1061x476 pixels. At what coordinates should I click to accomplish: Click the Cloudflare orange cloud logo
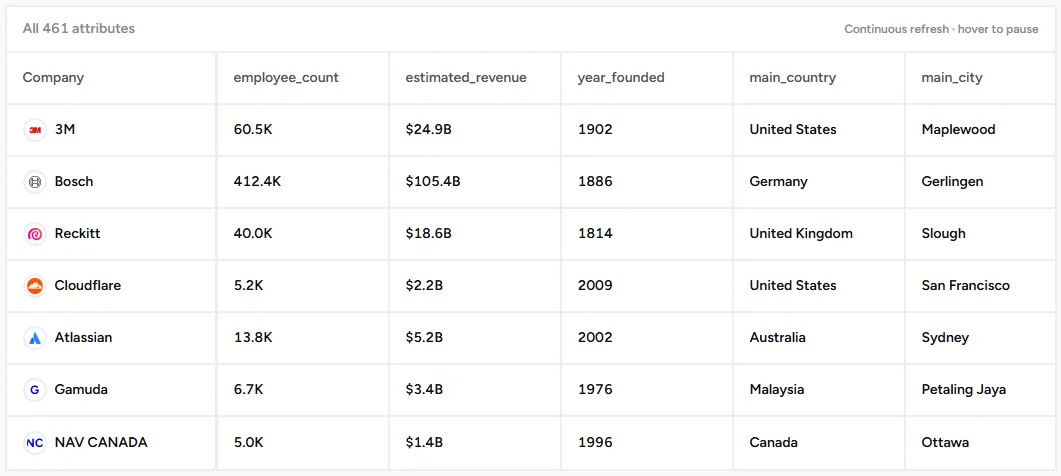click(35, 286)
